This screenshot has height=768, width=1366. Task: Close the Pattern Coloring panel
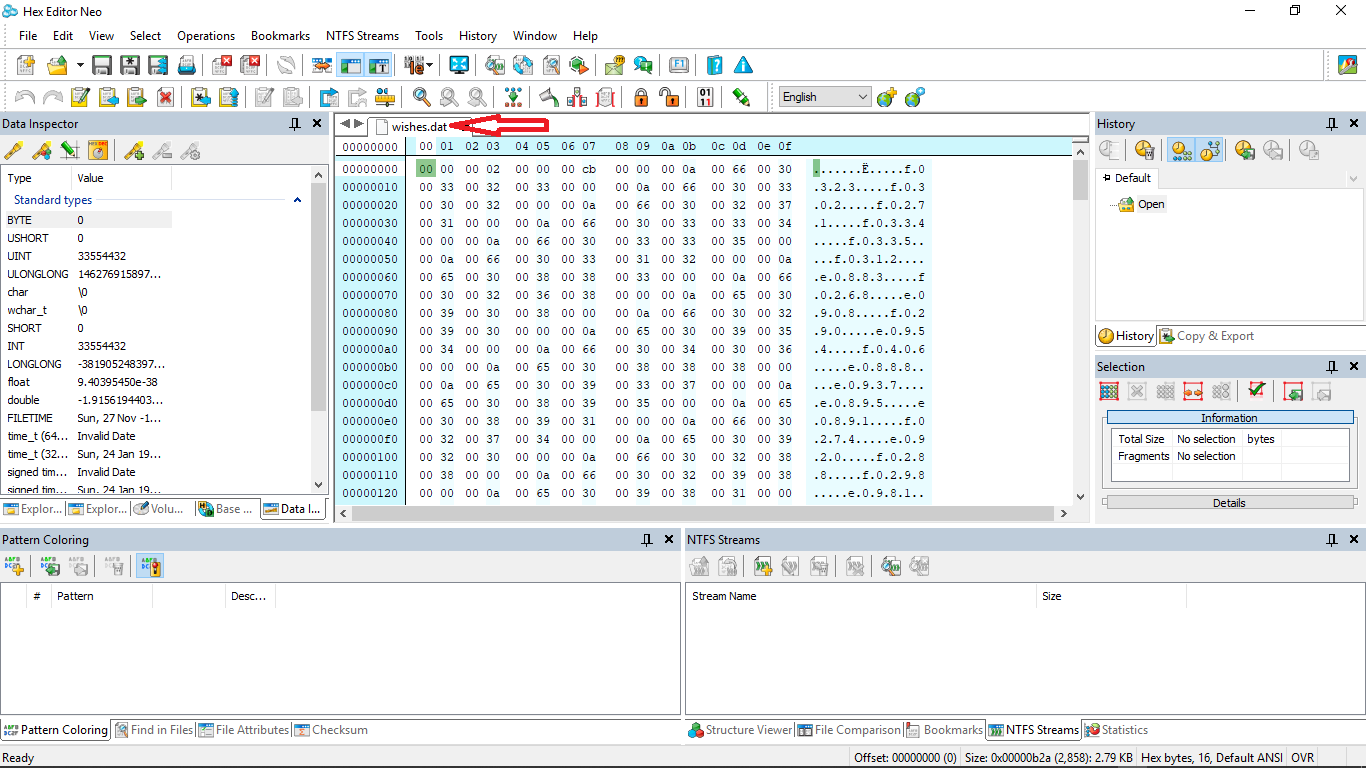tap(670, 539)
